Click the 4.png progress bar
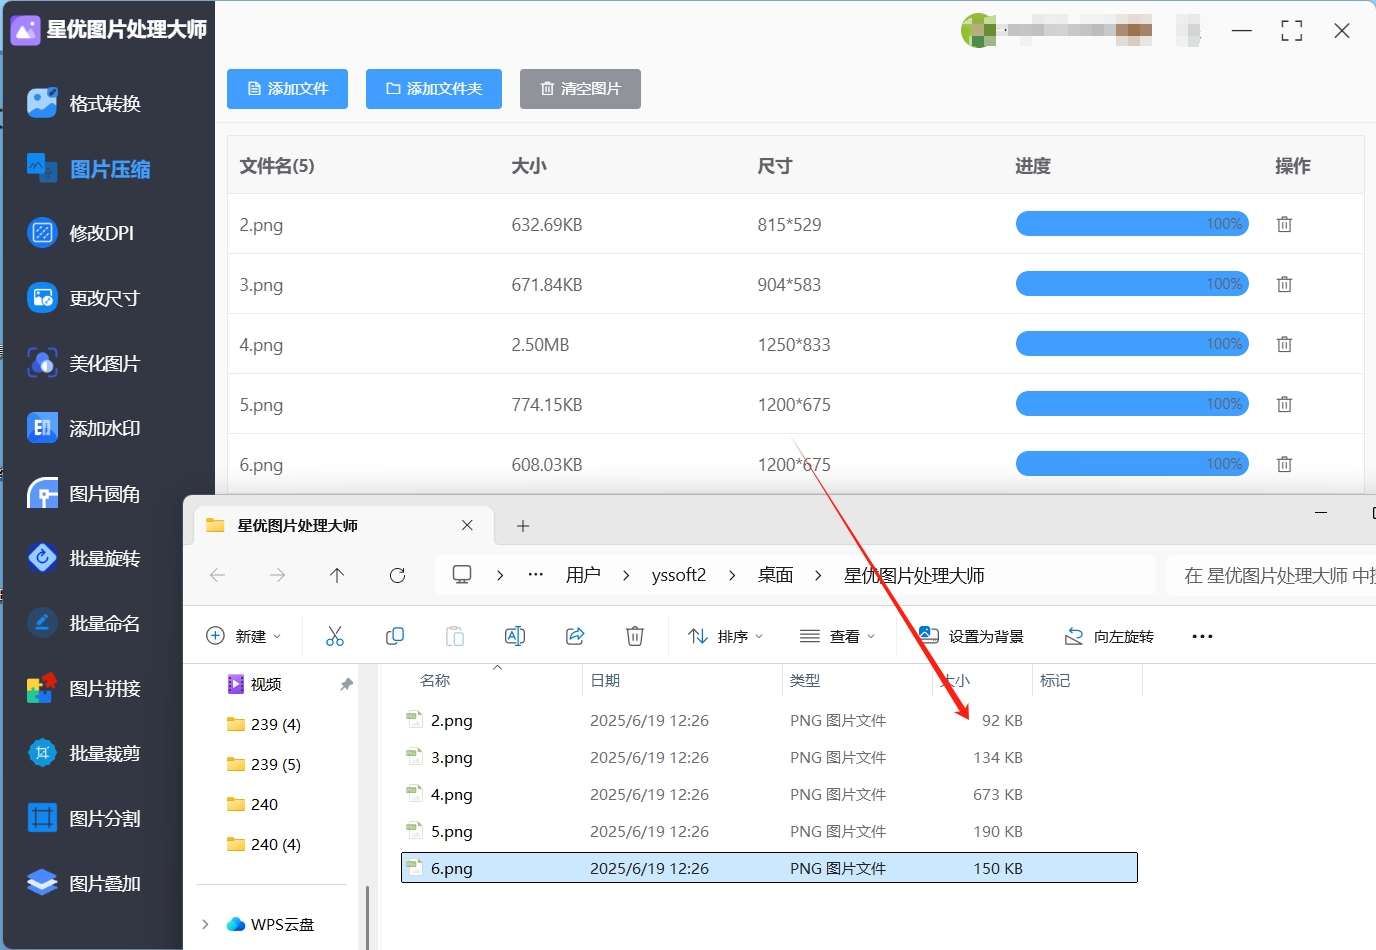The height and width of the screenshot is (950, 1376). tap(1132, 344)
